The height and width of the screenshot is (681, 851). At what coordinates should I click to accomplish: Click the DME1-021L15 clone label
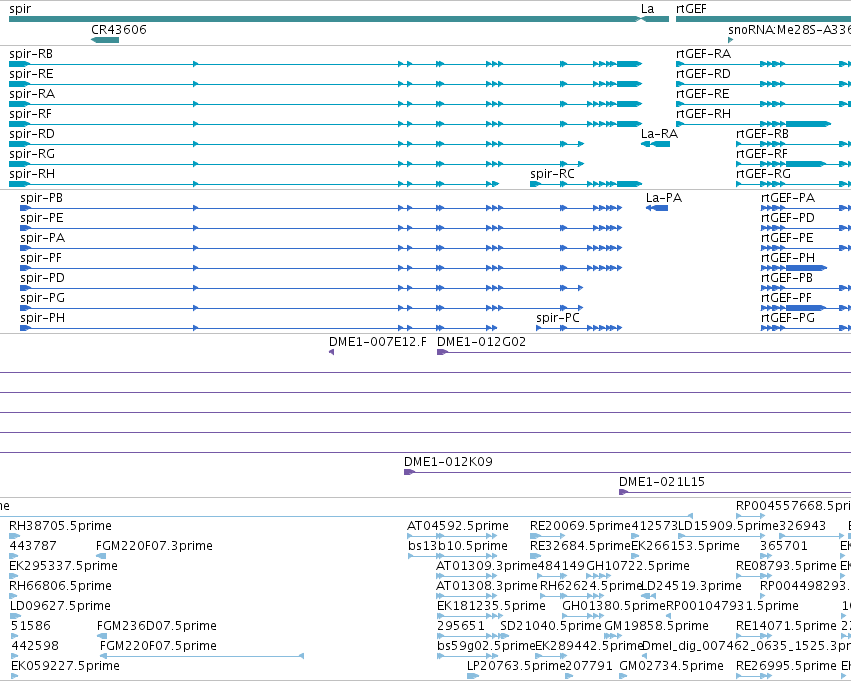click(x=662, y=482)
